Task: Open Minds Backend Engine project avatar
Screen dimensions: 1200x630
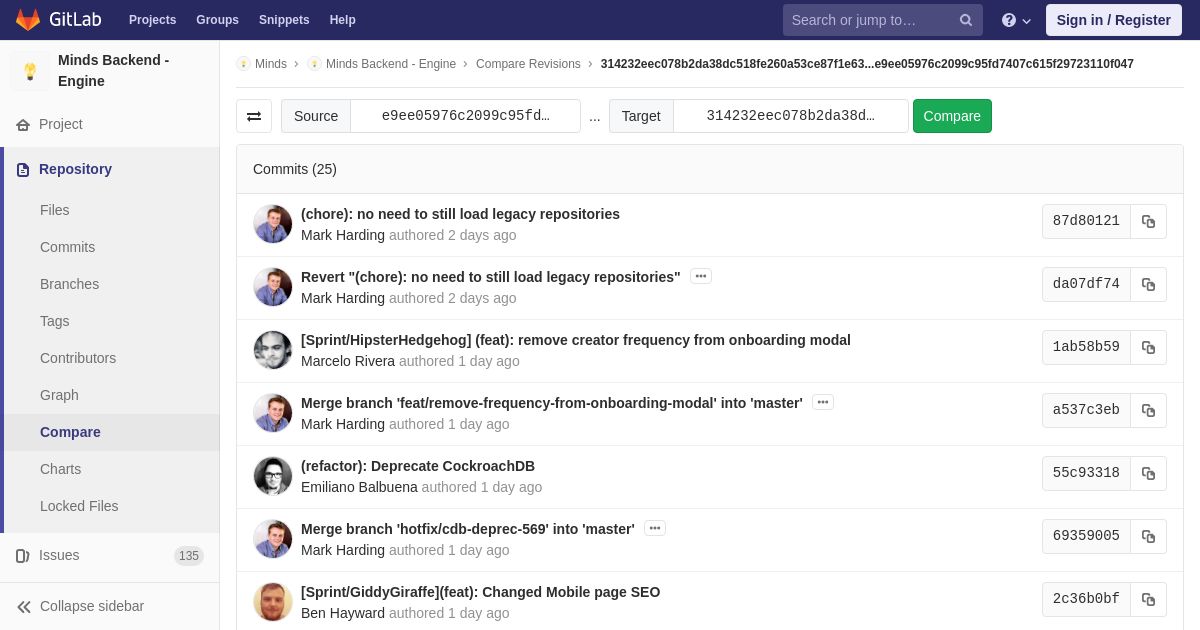Action: tap(30, 71)
